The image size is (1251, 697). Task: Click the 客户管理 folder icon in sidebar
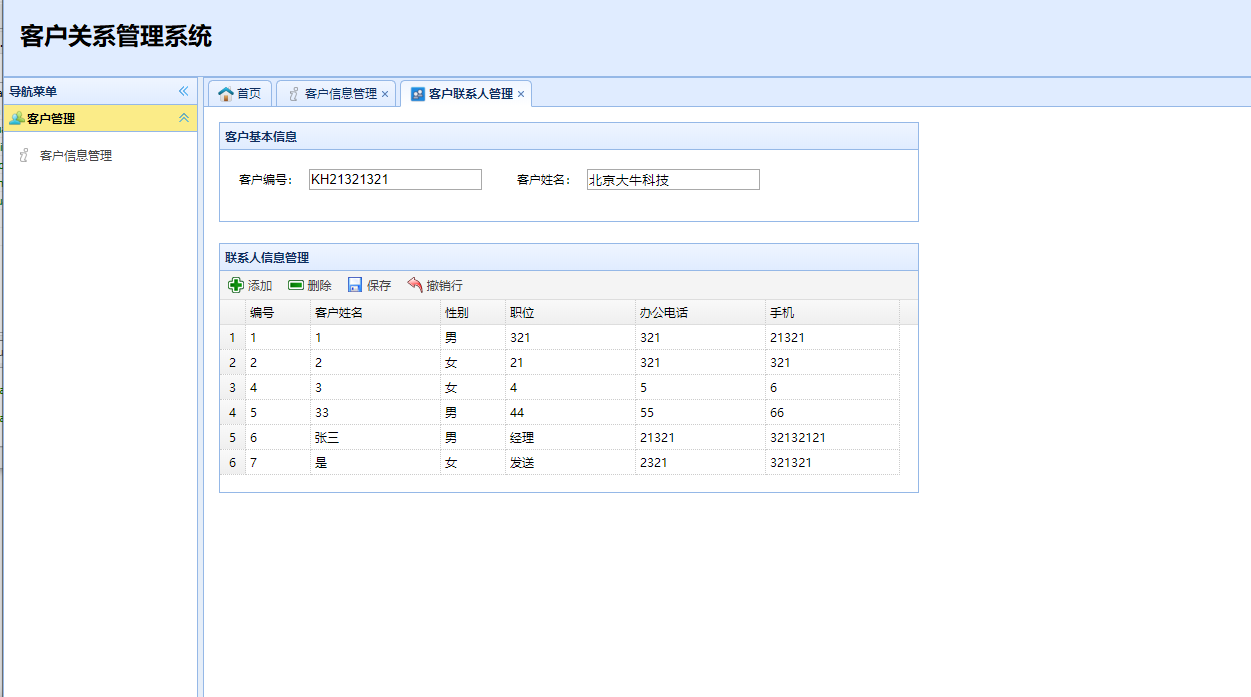pos(15,118)
